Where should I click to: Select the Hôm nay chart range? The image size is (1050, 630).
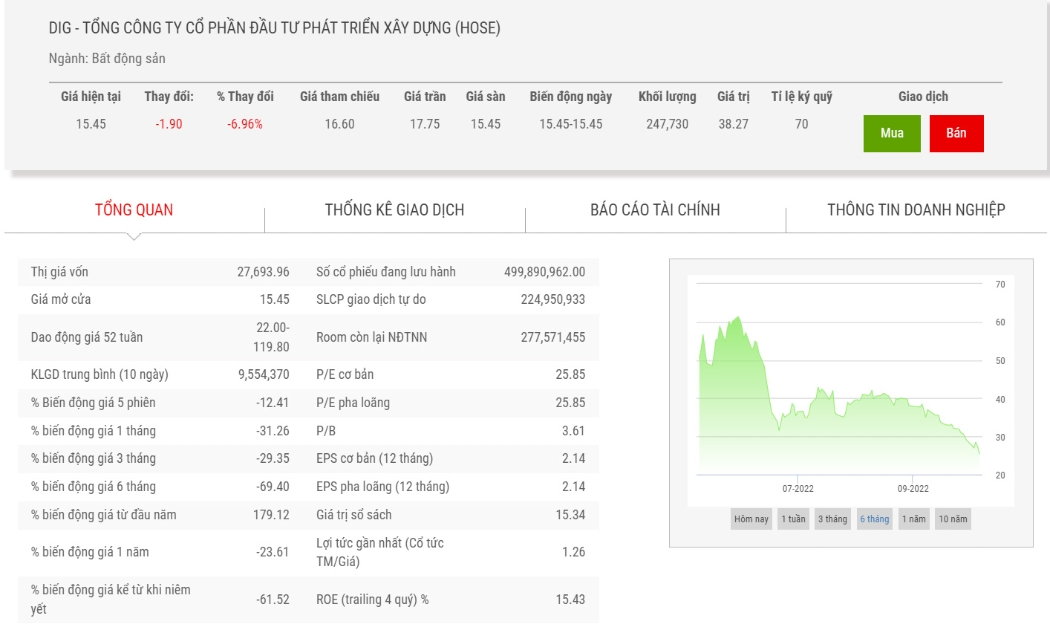point(751,519)
